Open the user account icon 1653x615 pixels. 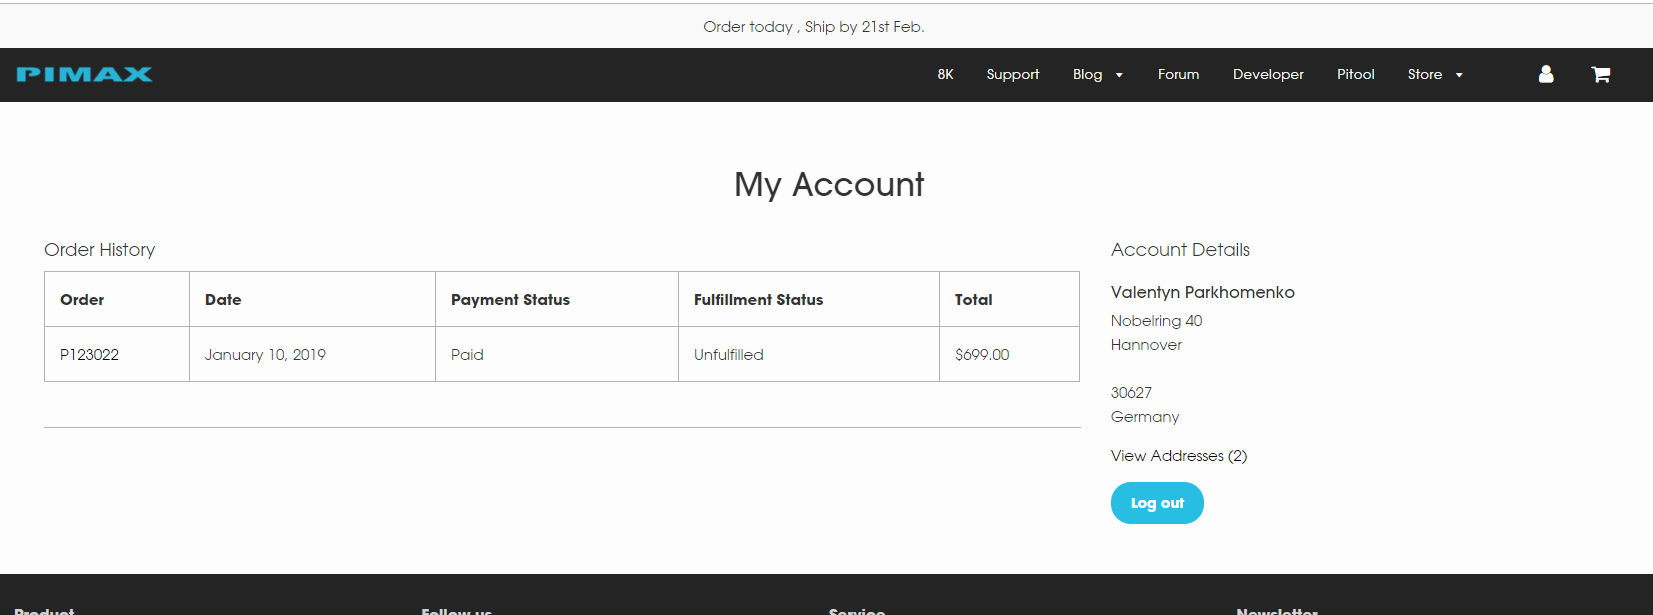tap(1545, 74)
